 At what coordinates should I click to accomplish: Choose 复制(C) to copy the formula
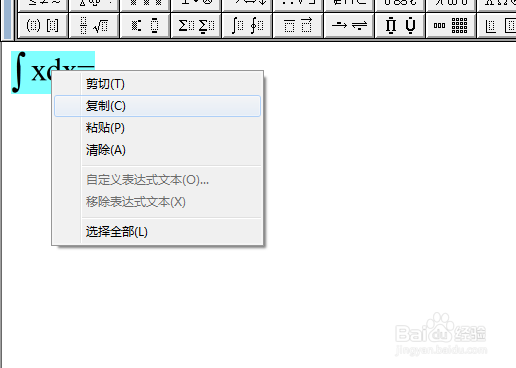pos(157,106)
